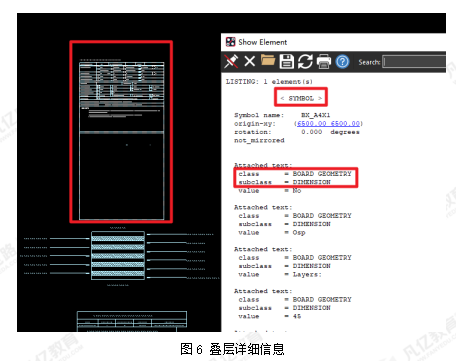Viewport: 456px width, 361px height.
Task: Click the layer cross-section drawing in canvas
Action: pyautogui.click(x=118, y=255)
